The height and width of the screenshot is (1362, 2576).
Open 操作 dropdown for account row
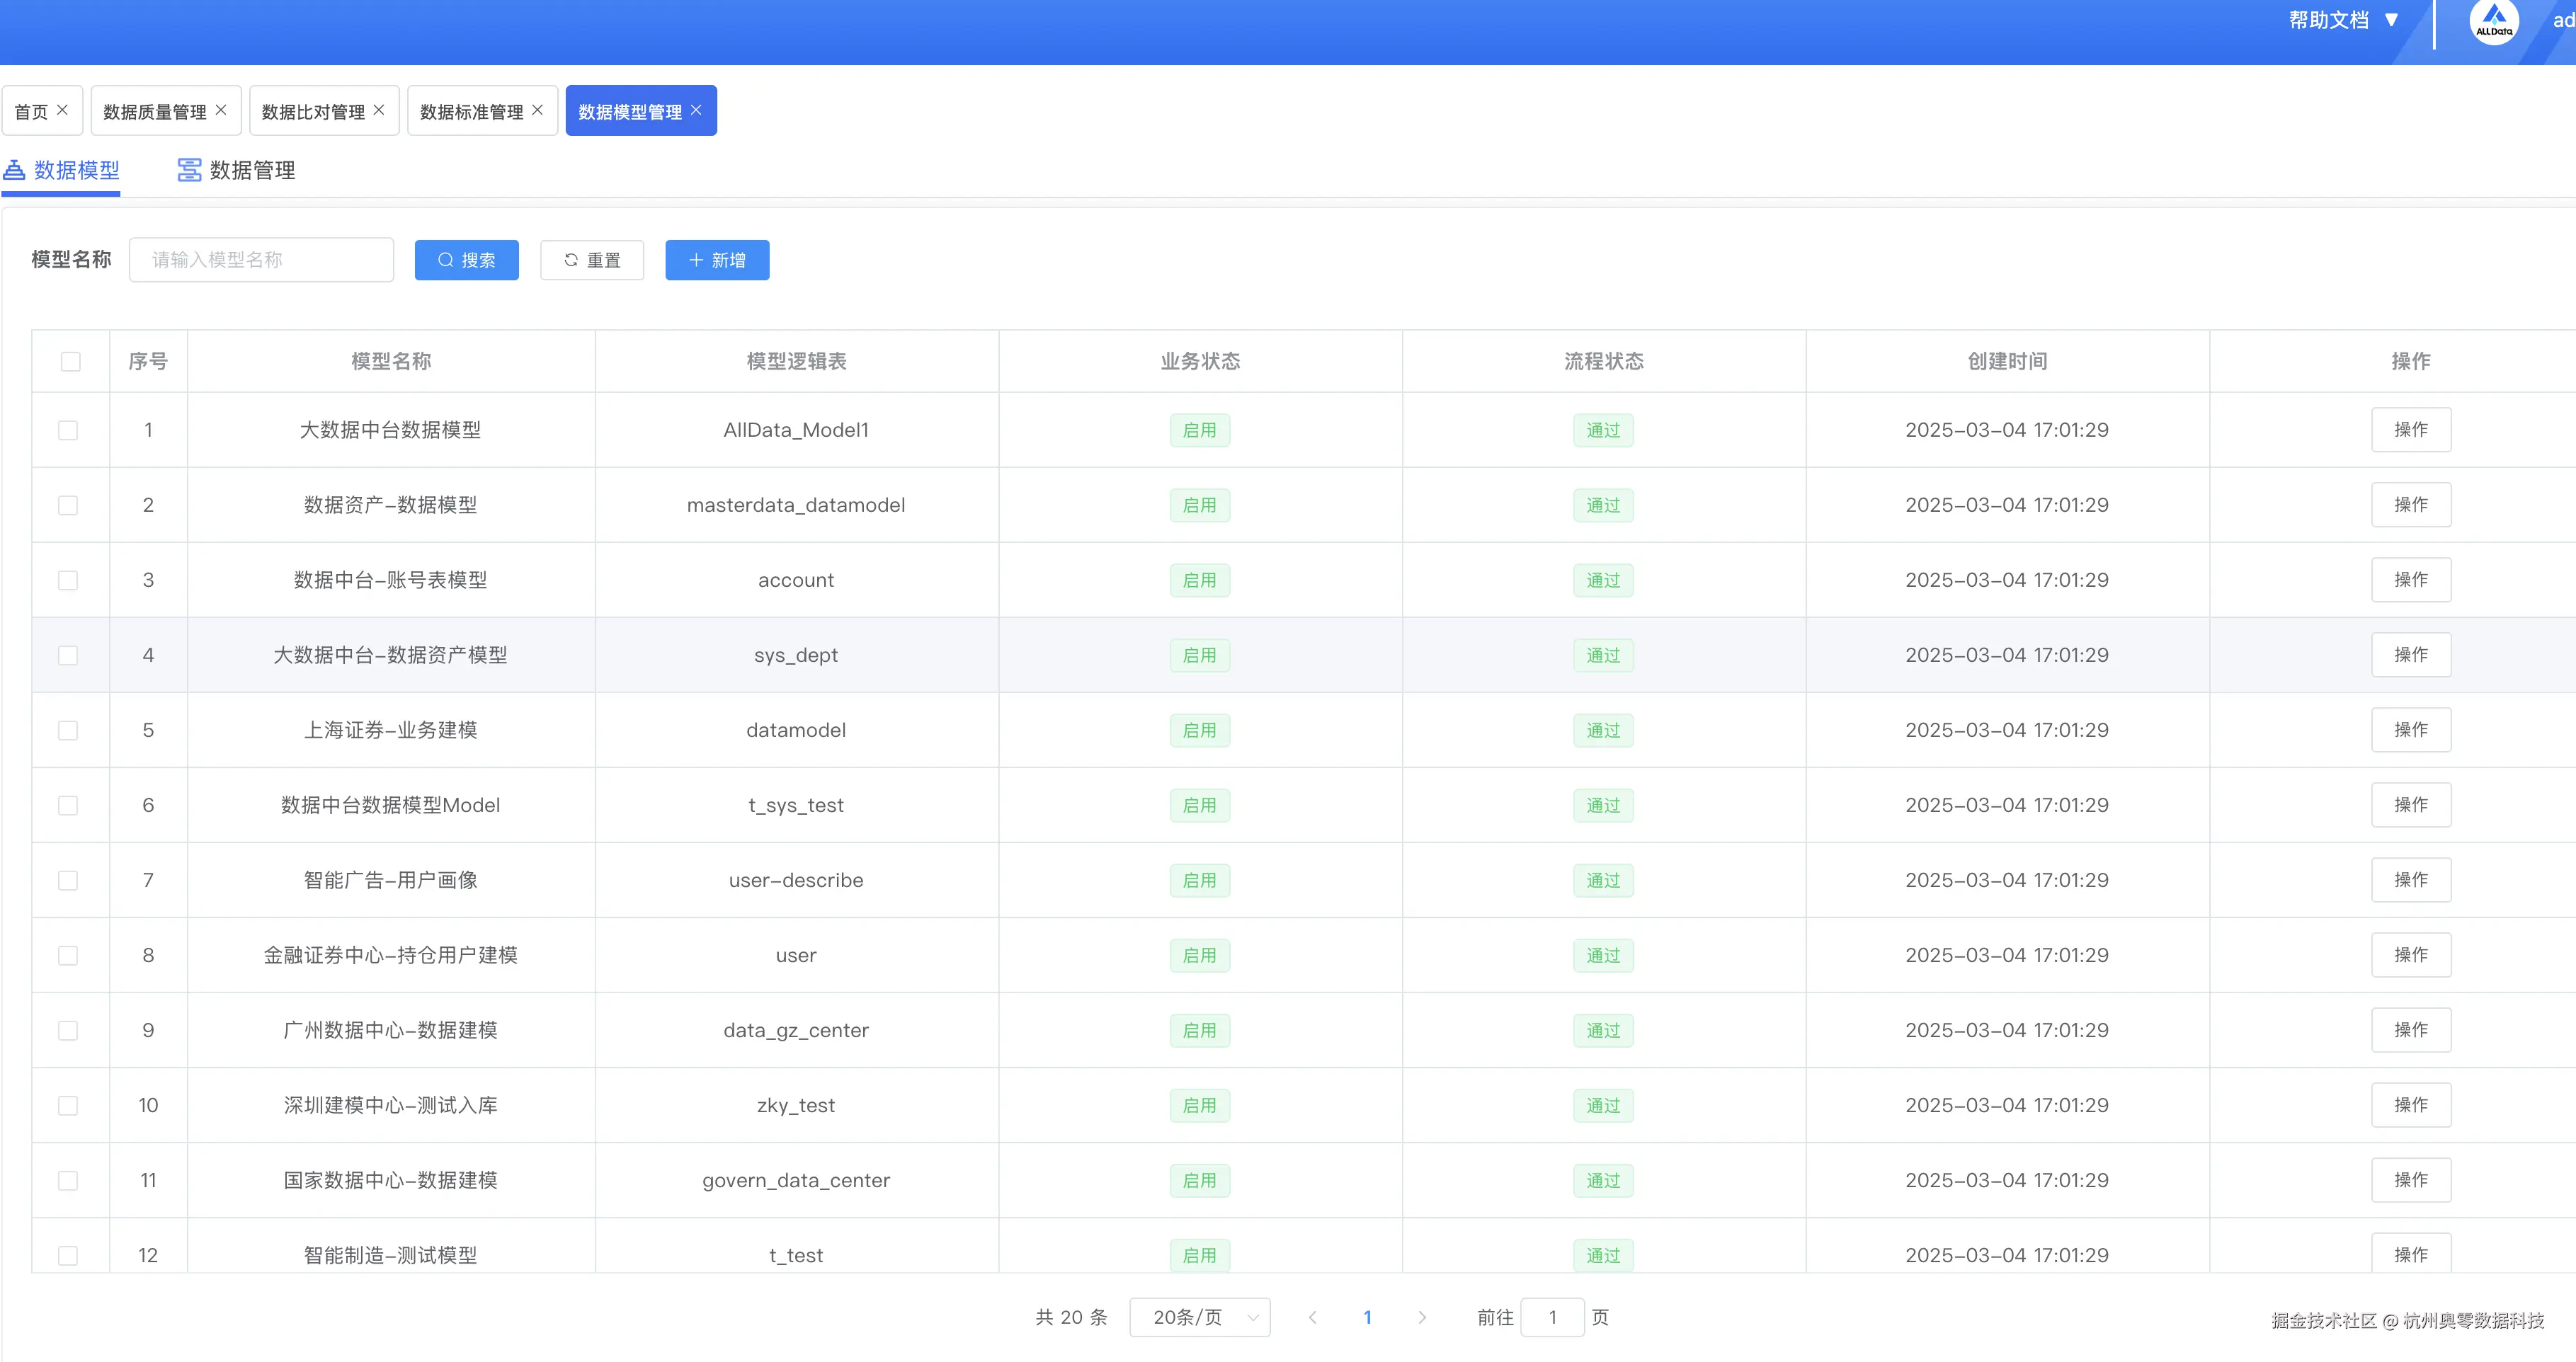pyautogui.click(x=2410, y=580)
